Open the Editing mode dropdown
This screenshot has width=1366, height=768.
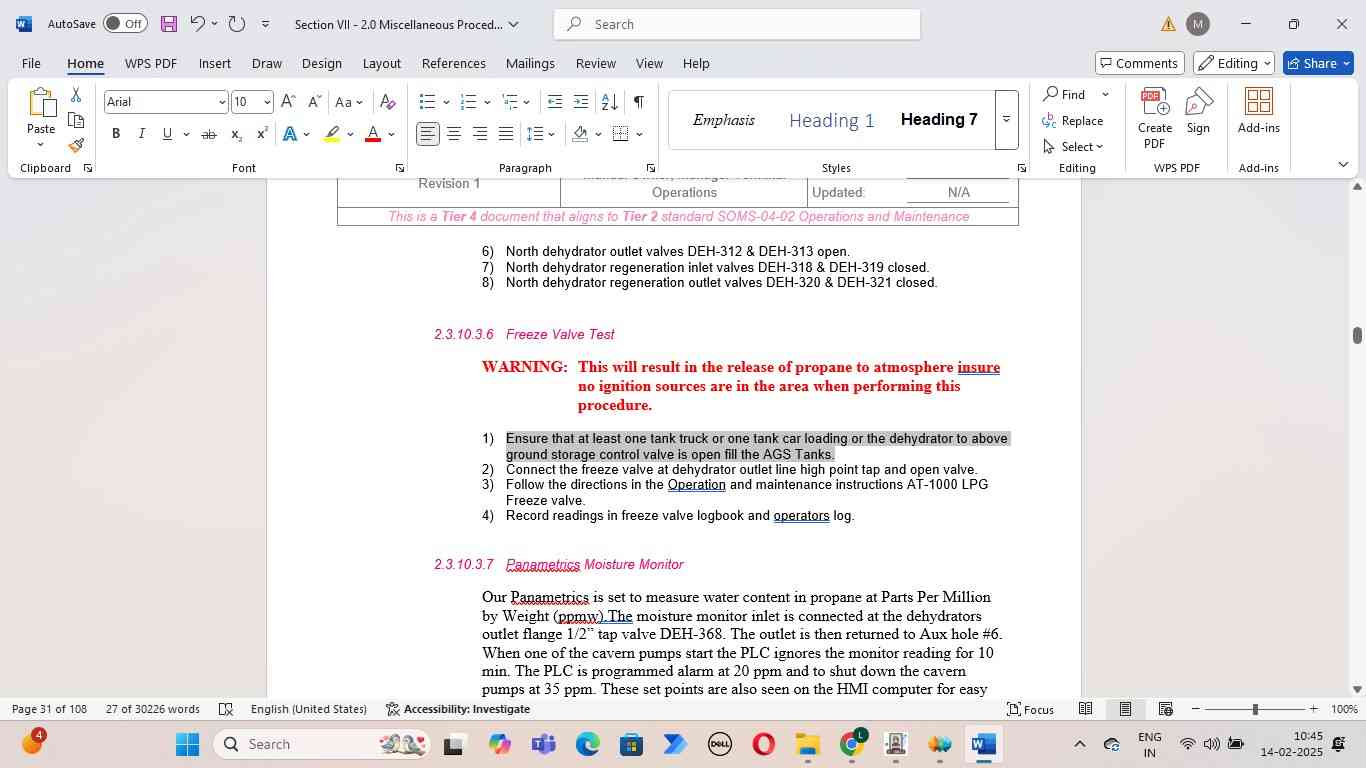click(1234, 63)
